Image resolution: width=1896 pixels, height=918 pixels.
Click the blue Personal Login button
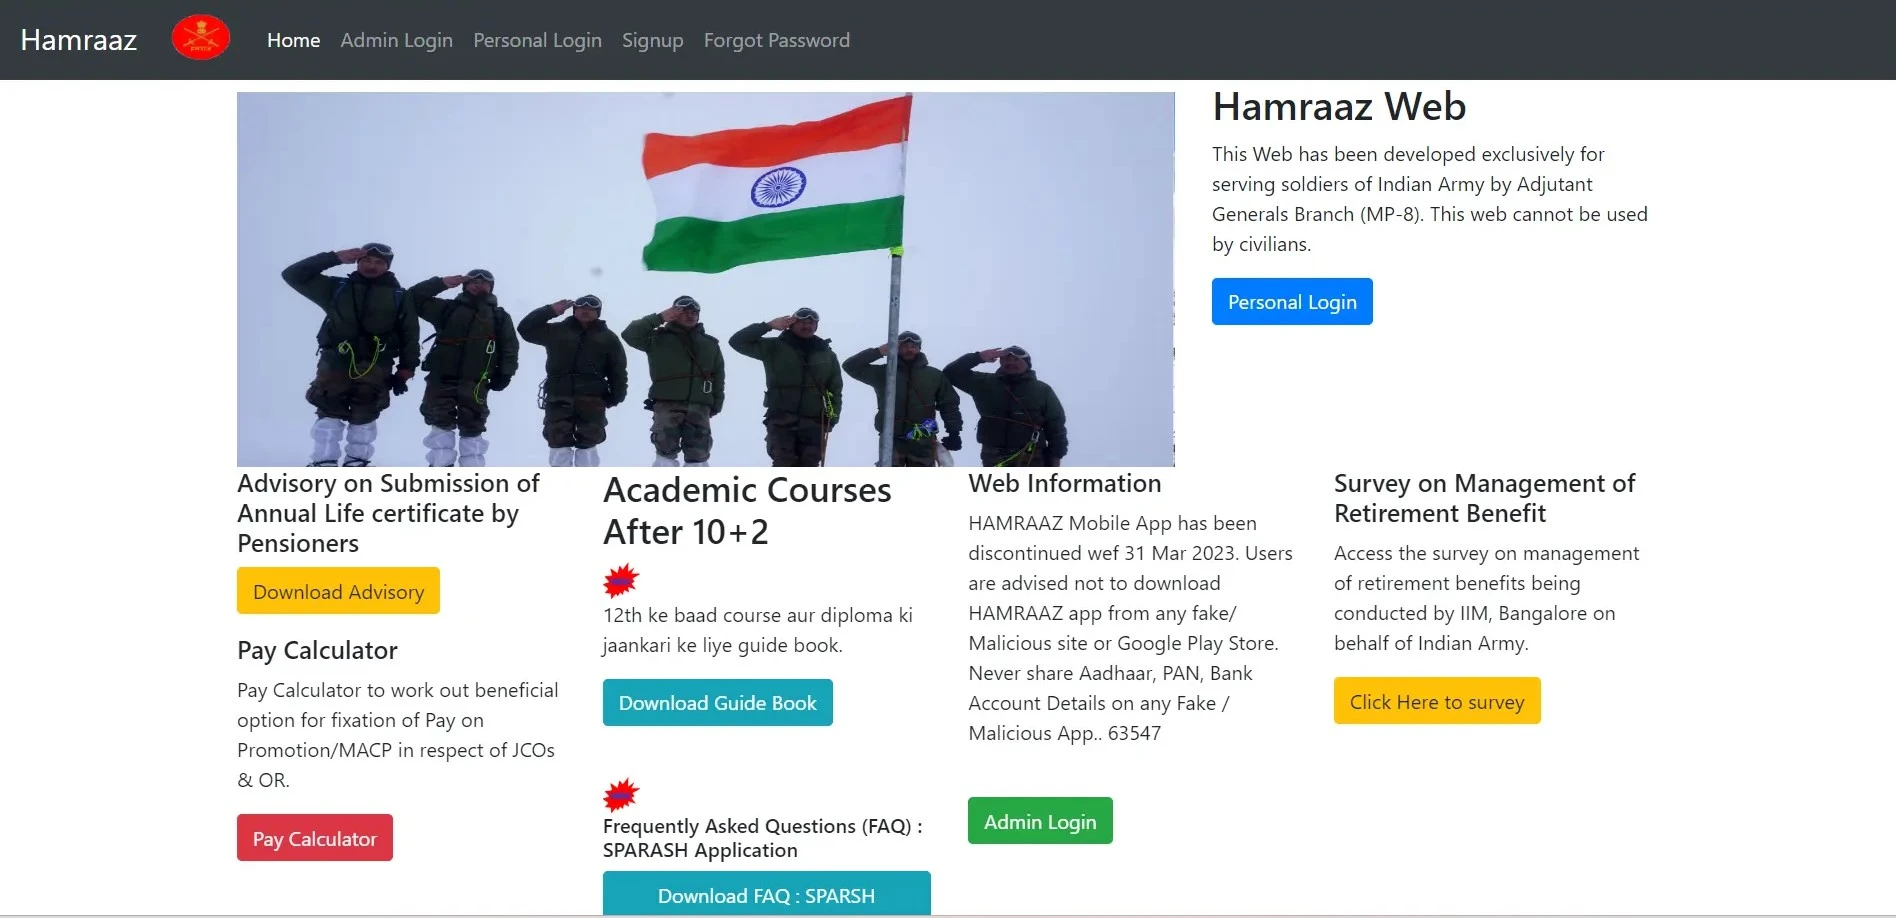click(x=1291, y=301)
